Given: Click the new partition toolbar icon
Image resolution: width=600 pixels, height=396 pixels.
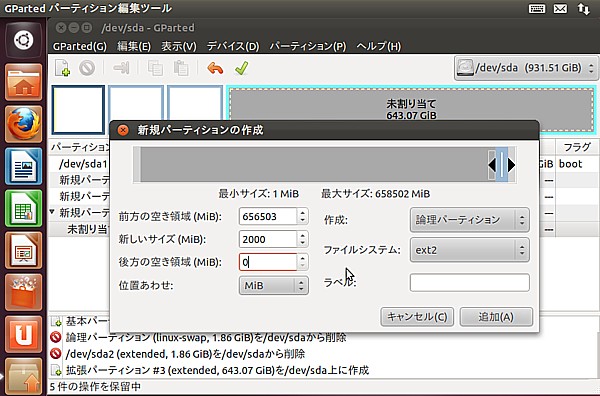Looking at the screenshot, I should point(63,68).
